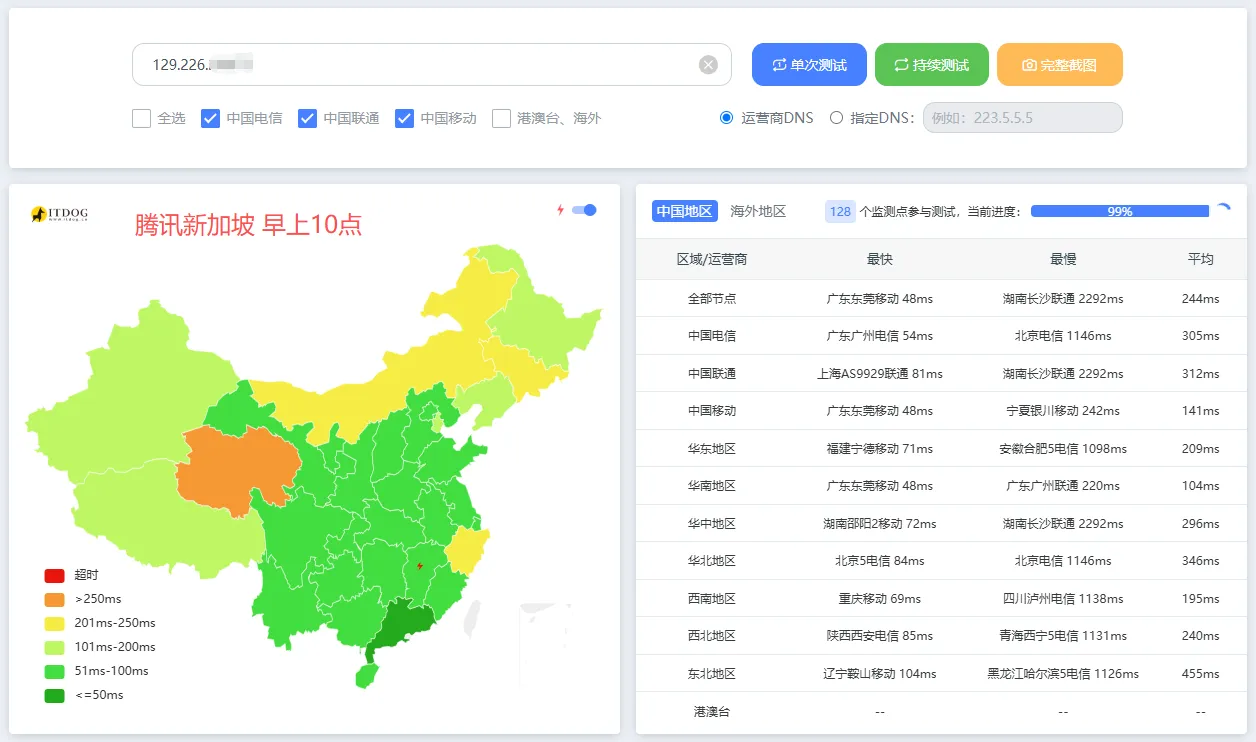Click the 99% progress bar
Viewport: 1256px width, 742px height.
(x=1120, y=211)
